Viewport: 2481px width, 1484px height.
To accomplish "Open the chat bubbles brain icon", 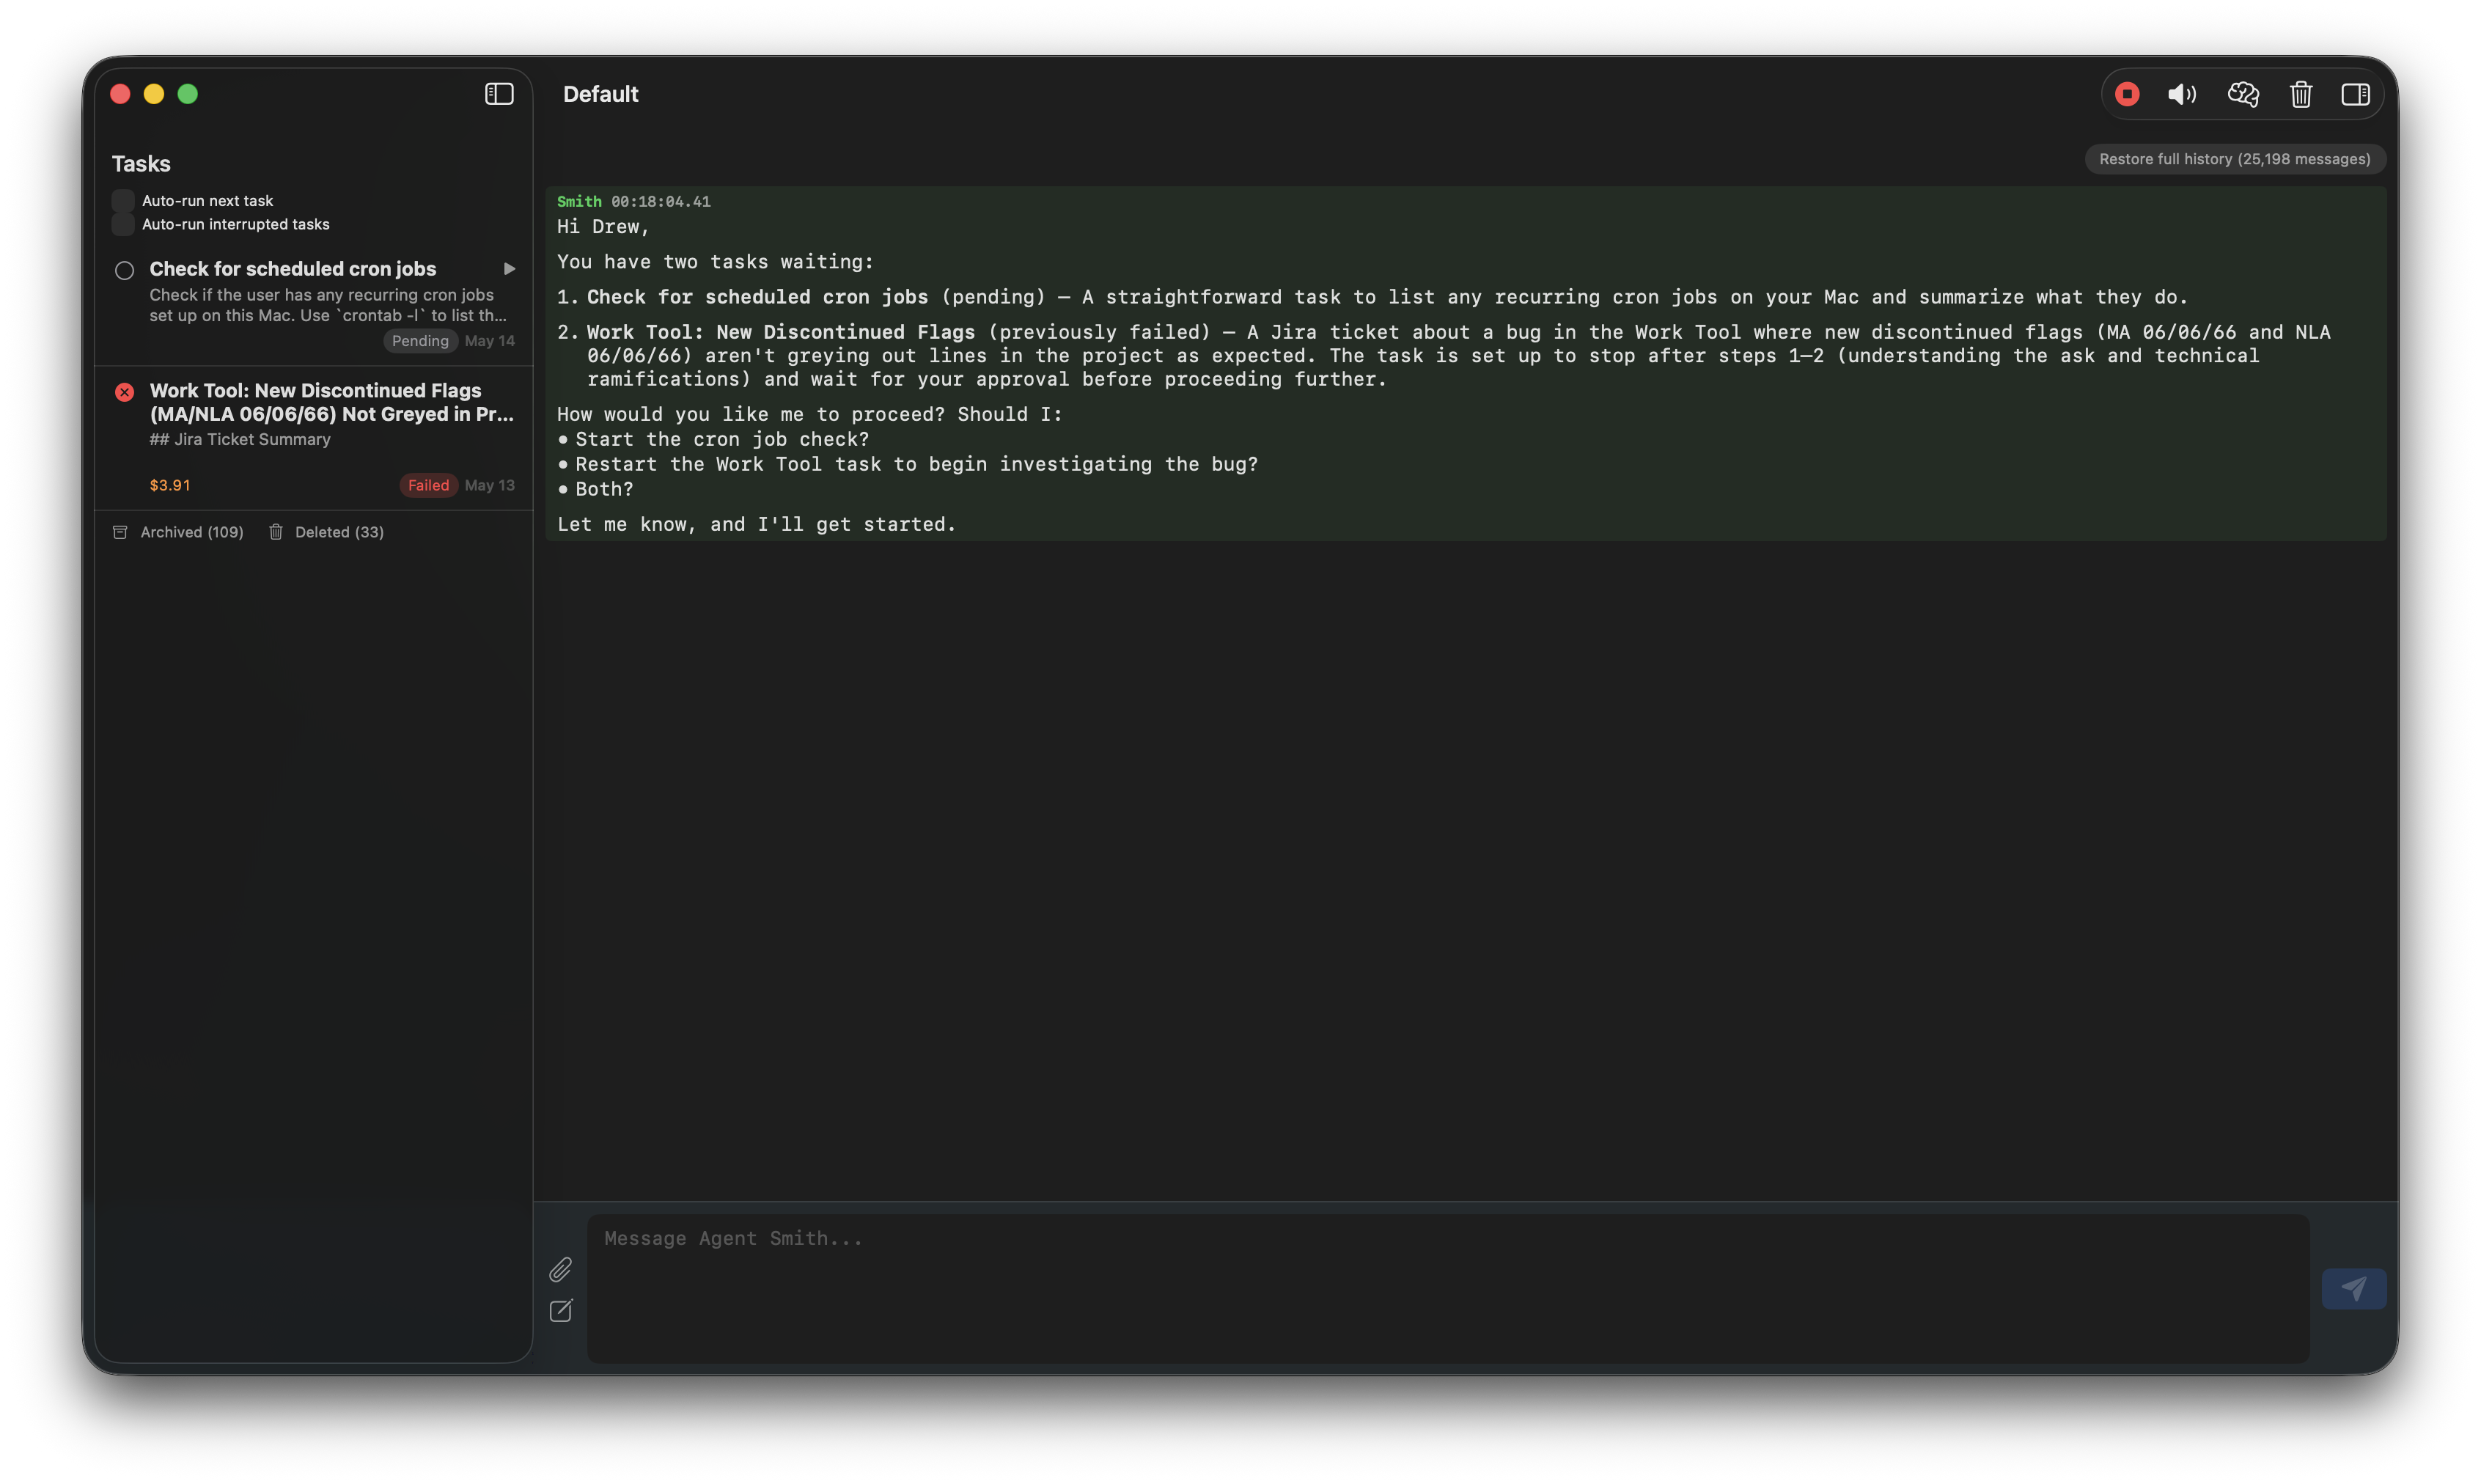I will [x=2243, y=94].
